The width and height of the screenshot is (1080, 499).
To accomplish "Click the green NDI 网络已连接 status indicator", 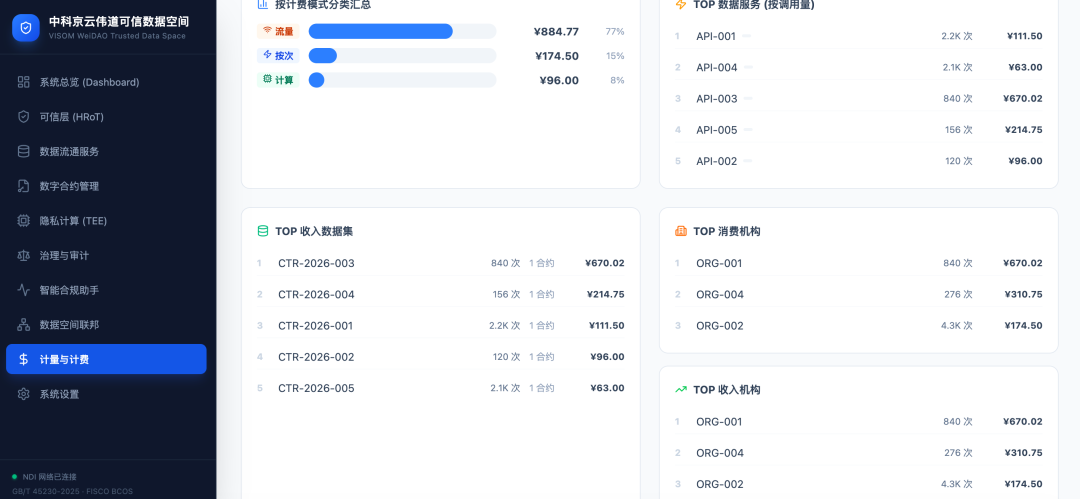I will 14,476.
